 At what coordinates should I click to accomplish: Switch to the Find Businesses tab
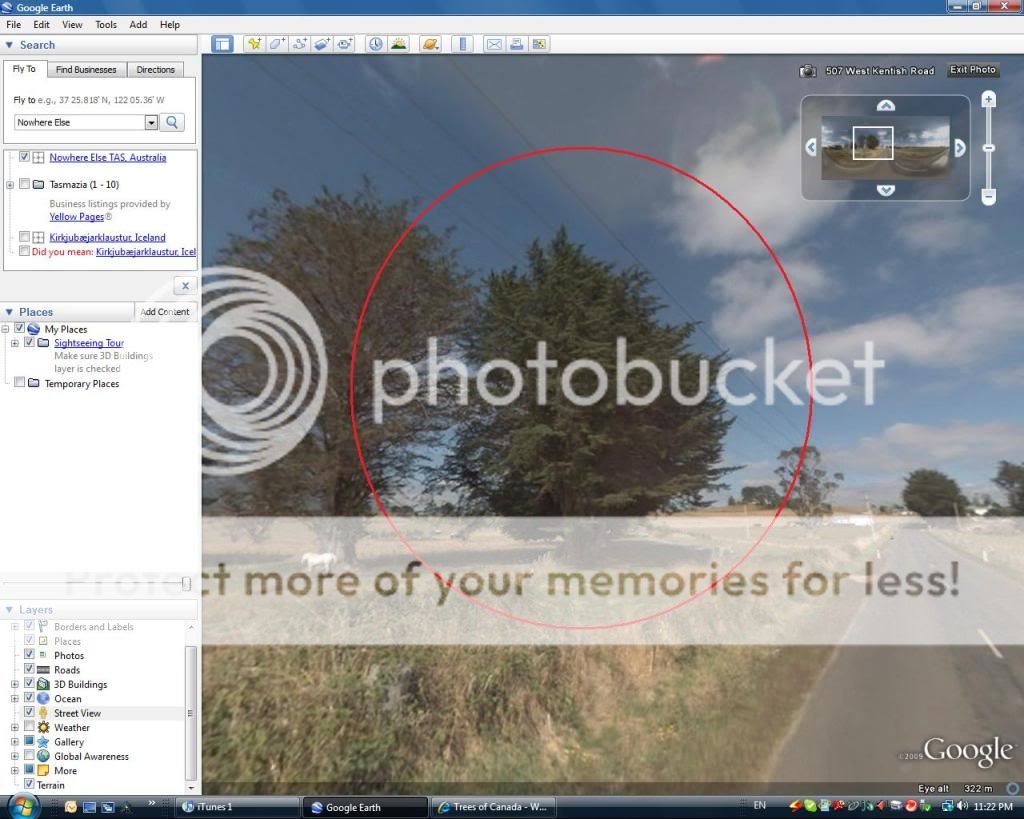[x=86, y=69]
